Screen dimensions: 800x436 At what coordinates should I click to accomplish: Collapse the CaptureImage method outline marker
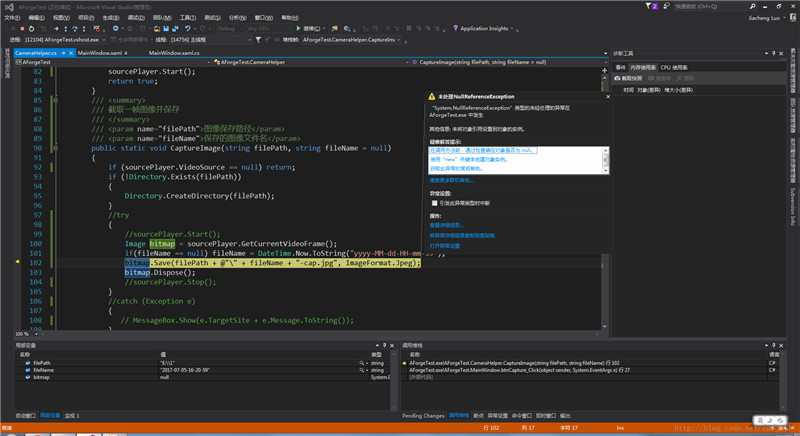click(54, 147)
